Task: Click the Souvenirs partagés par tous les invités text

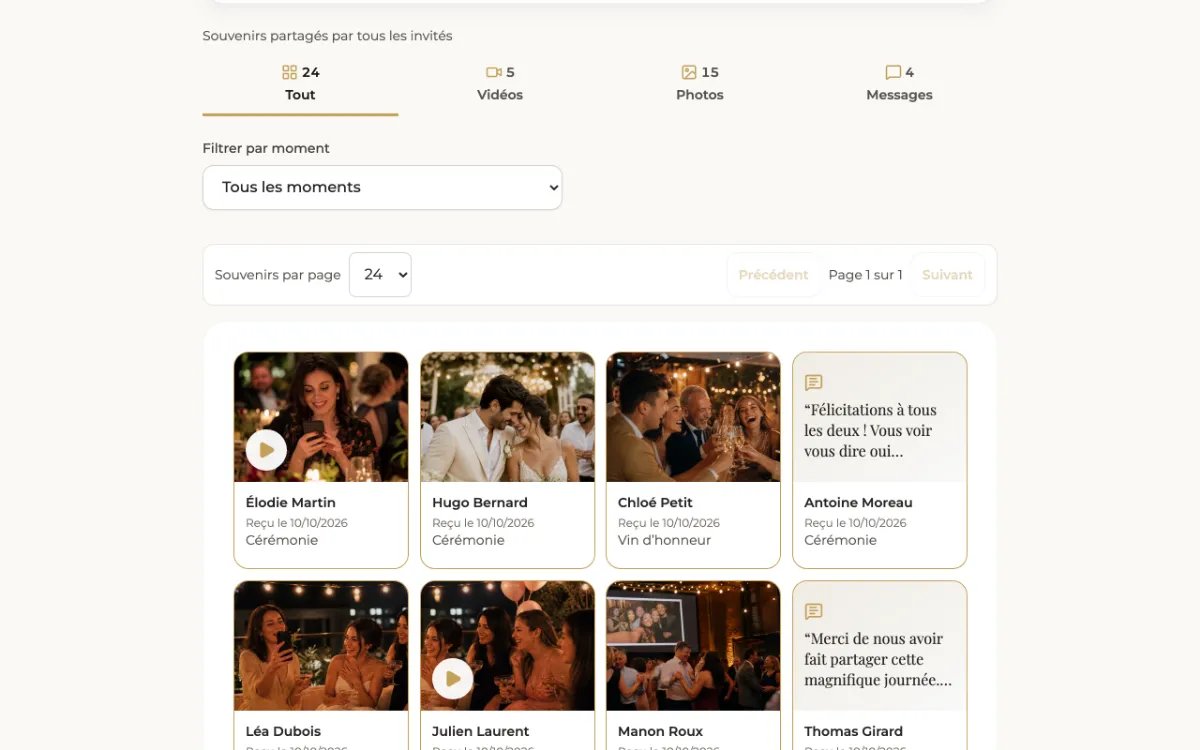Action: [x=328, y=36]
